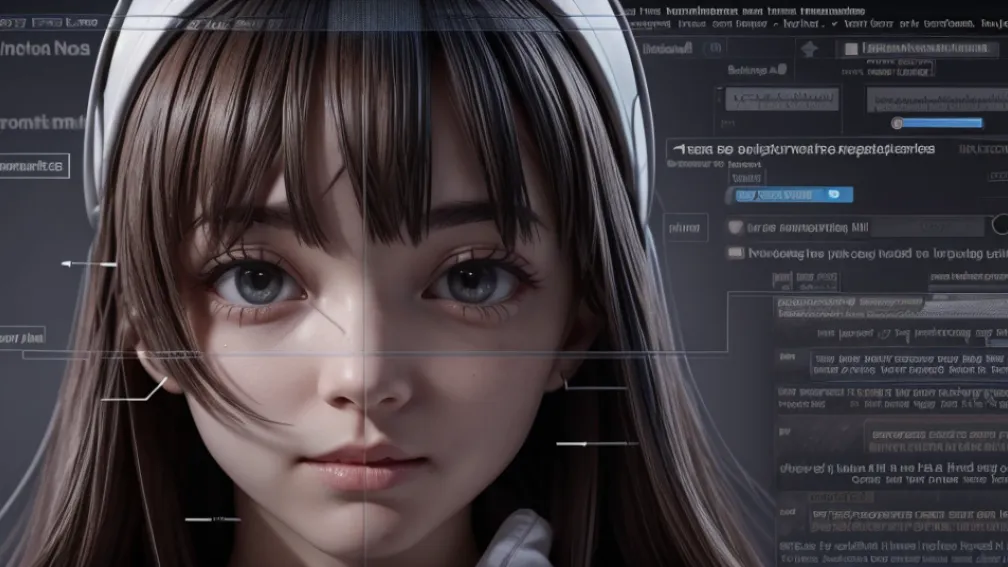Click the shield icon left of the dark input field

737,227
